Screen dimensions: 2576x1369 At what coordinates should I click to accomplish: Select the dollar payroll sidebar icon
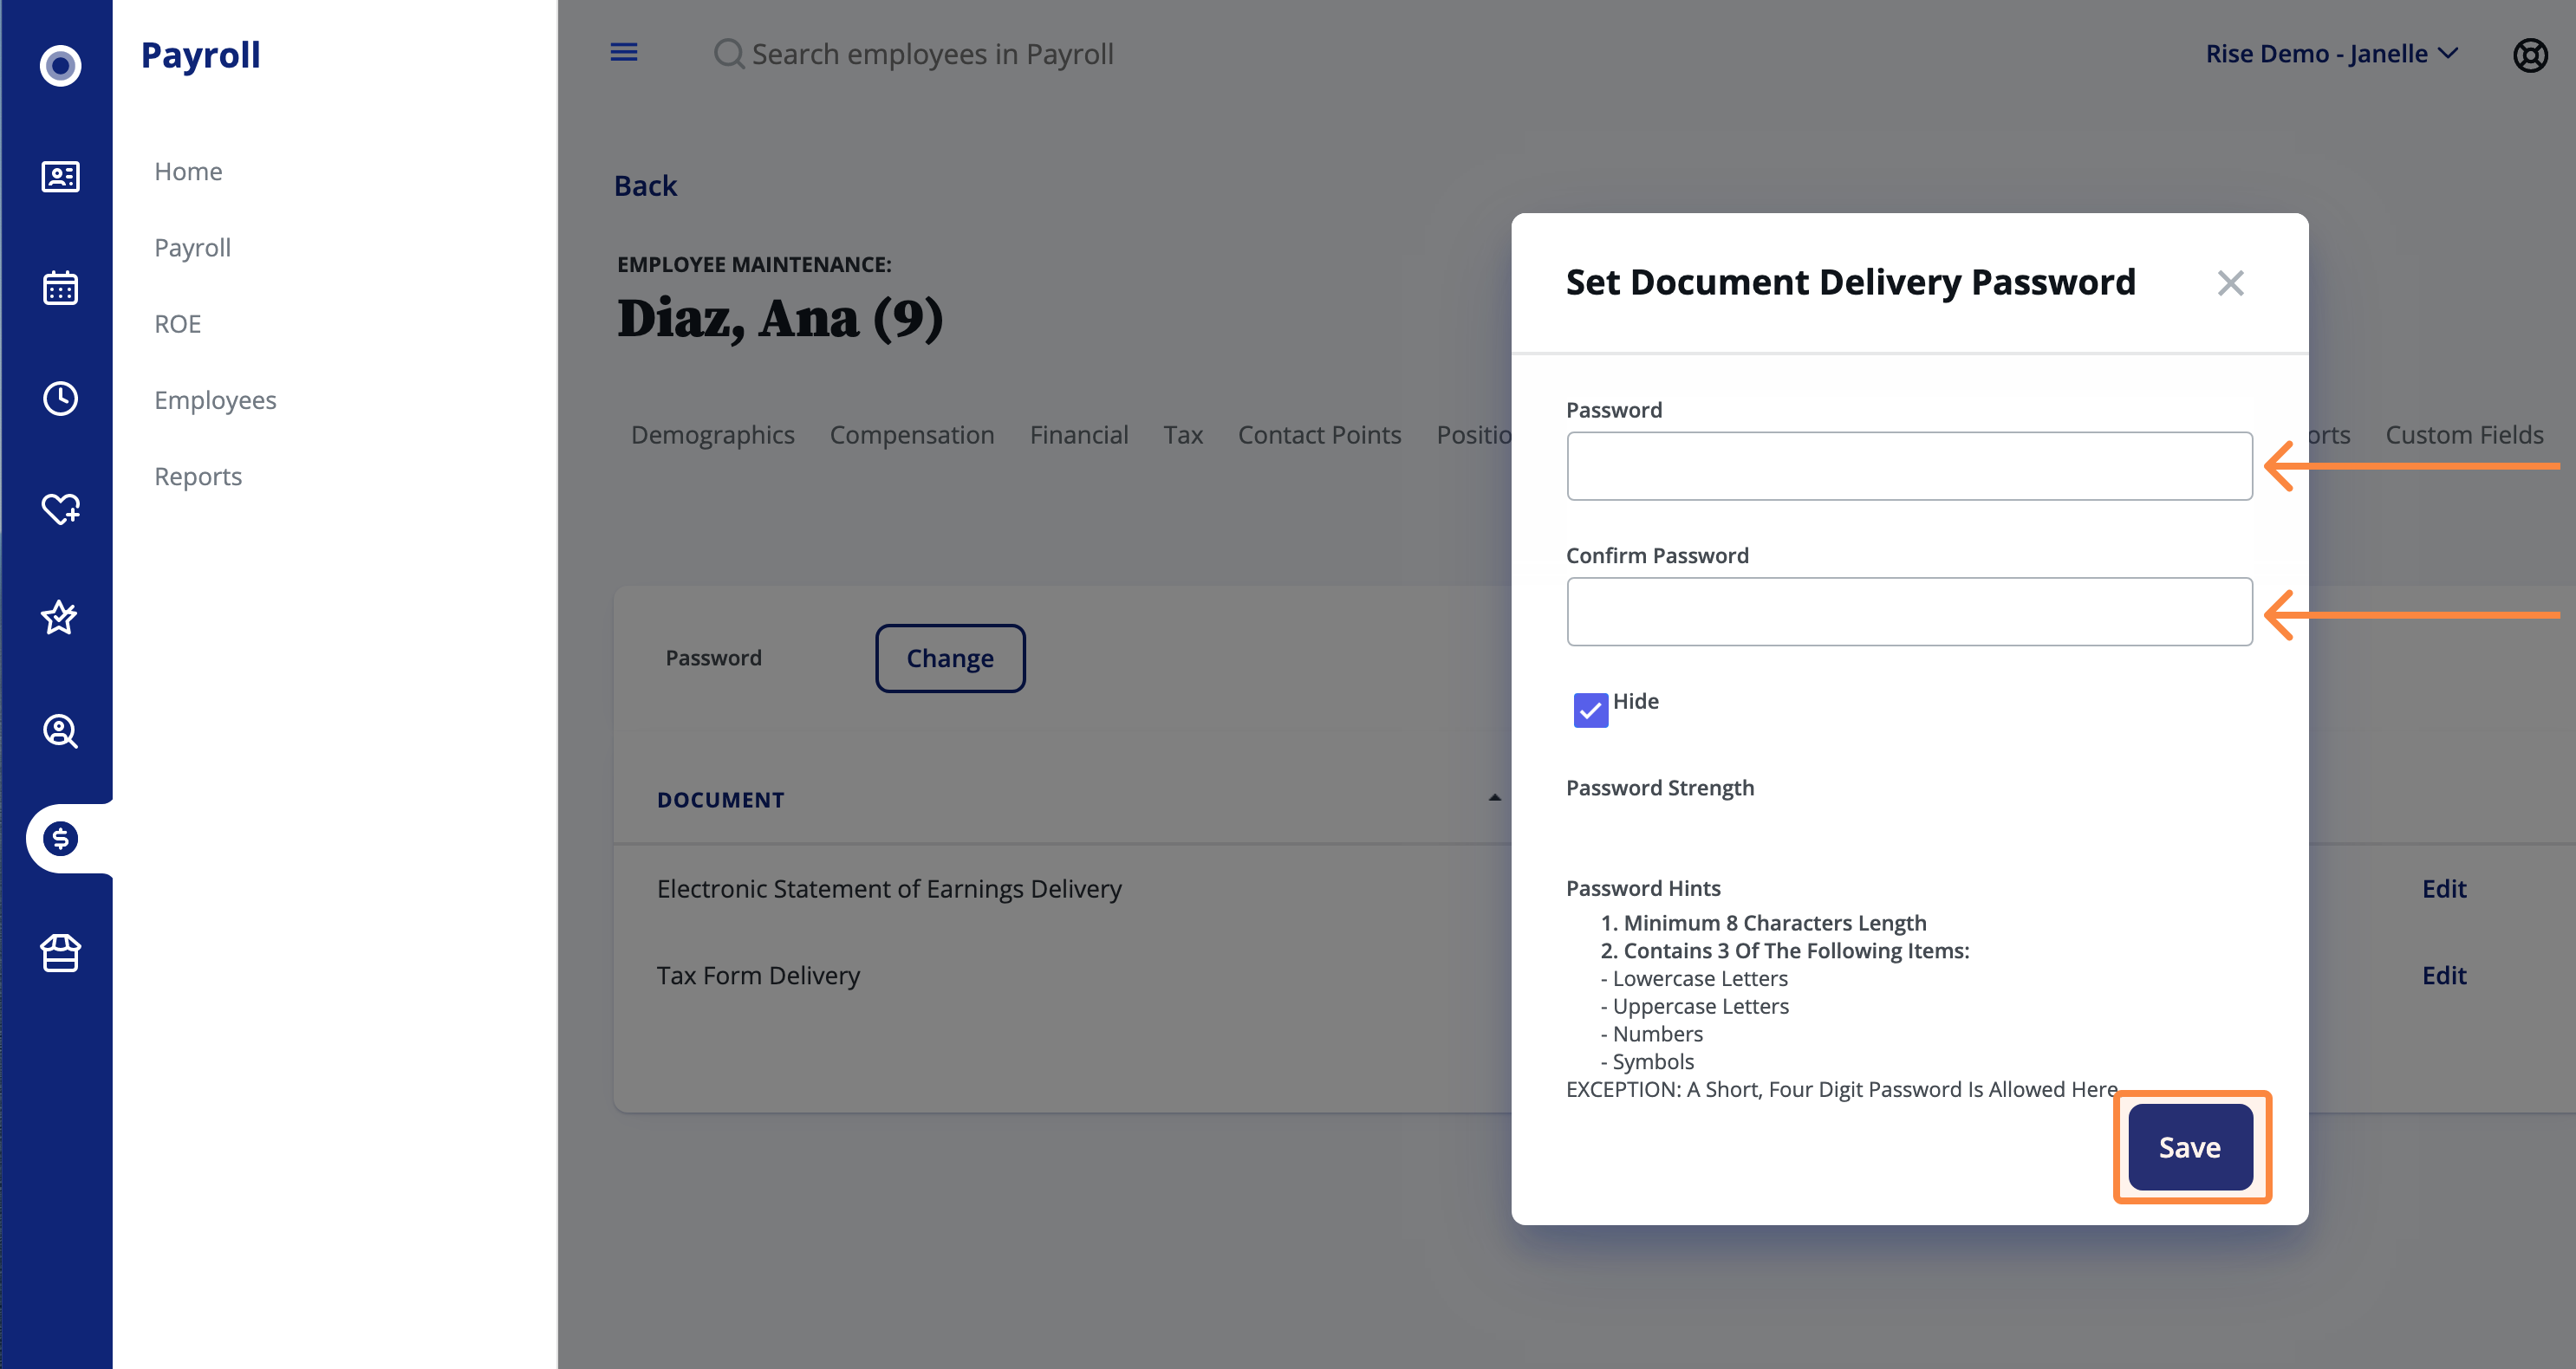pyautogui.click(x=60, y=838)
